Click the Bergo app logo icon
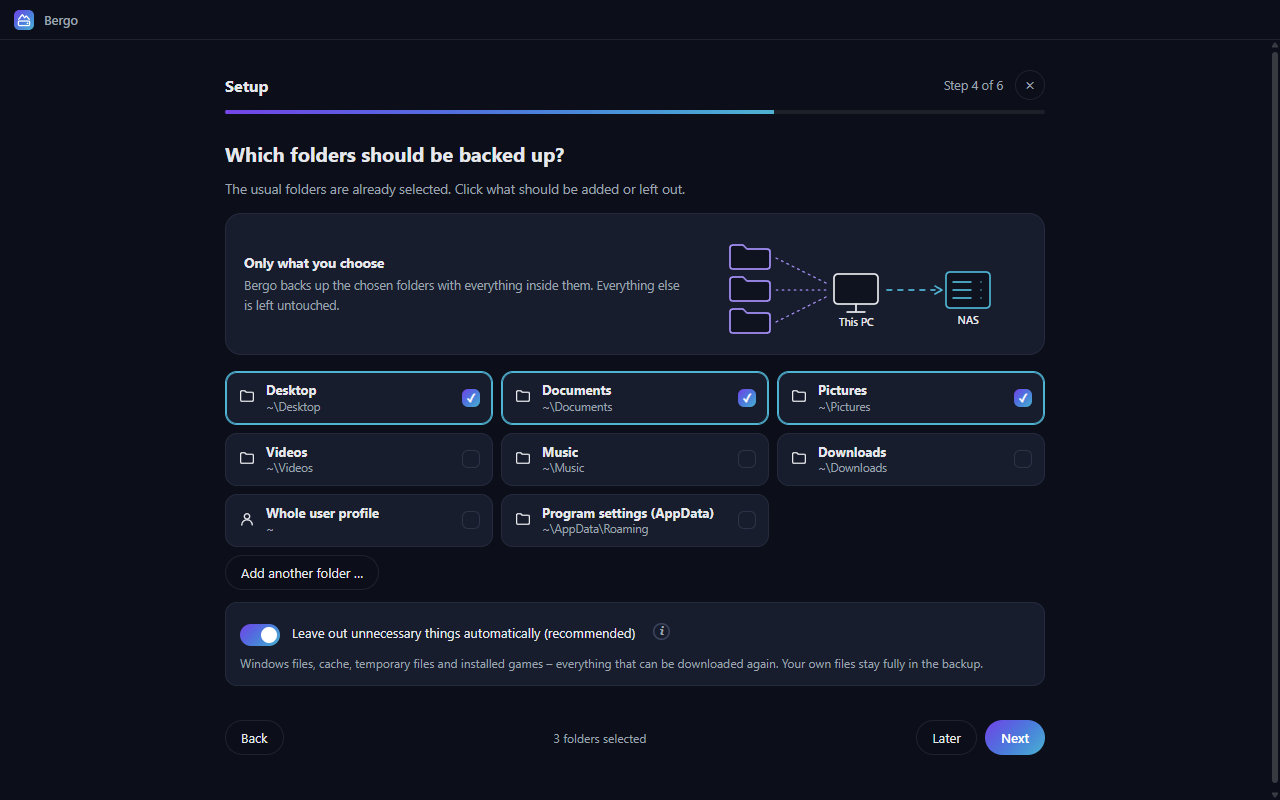1280x800 pixels. coord(24,20)
